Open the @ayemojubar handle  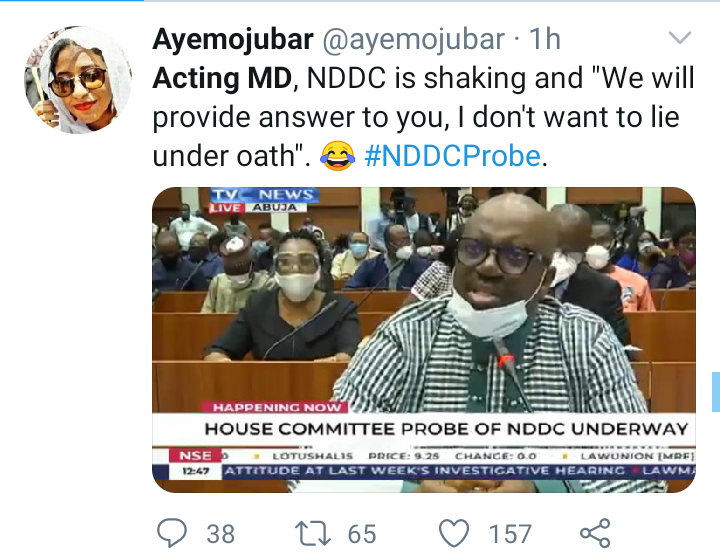click(413, 39)
